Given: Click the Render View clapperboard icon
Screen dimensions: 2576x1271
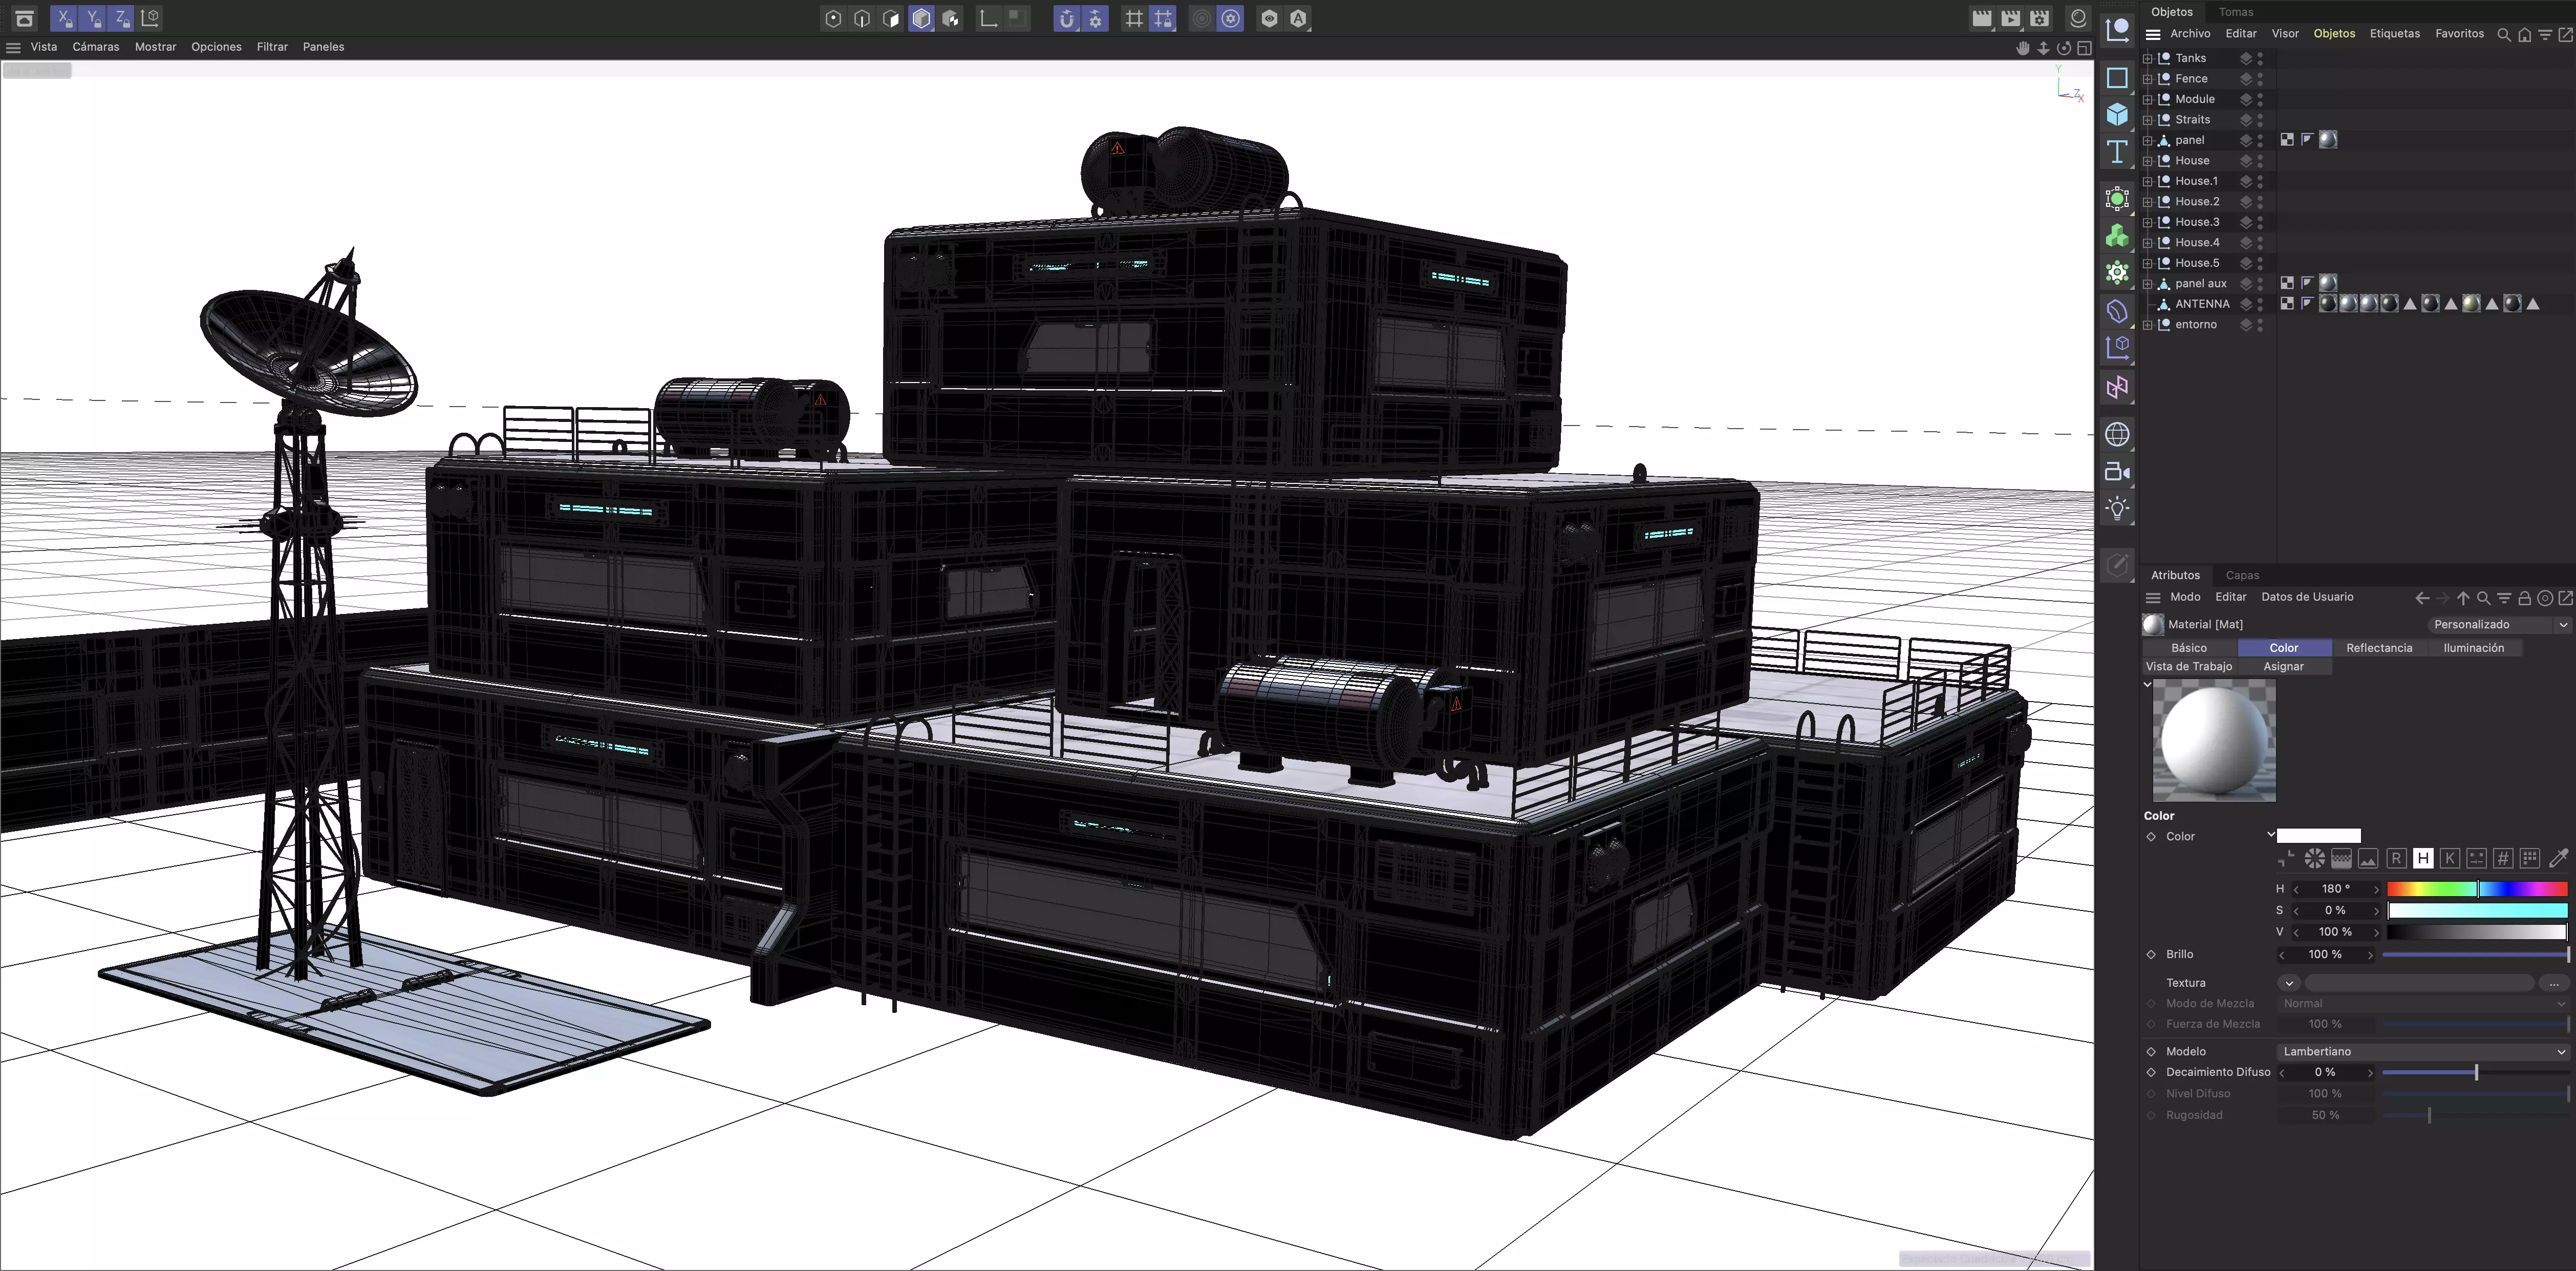Looking at the screenshot, I should click(x=1981, y=18).
